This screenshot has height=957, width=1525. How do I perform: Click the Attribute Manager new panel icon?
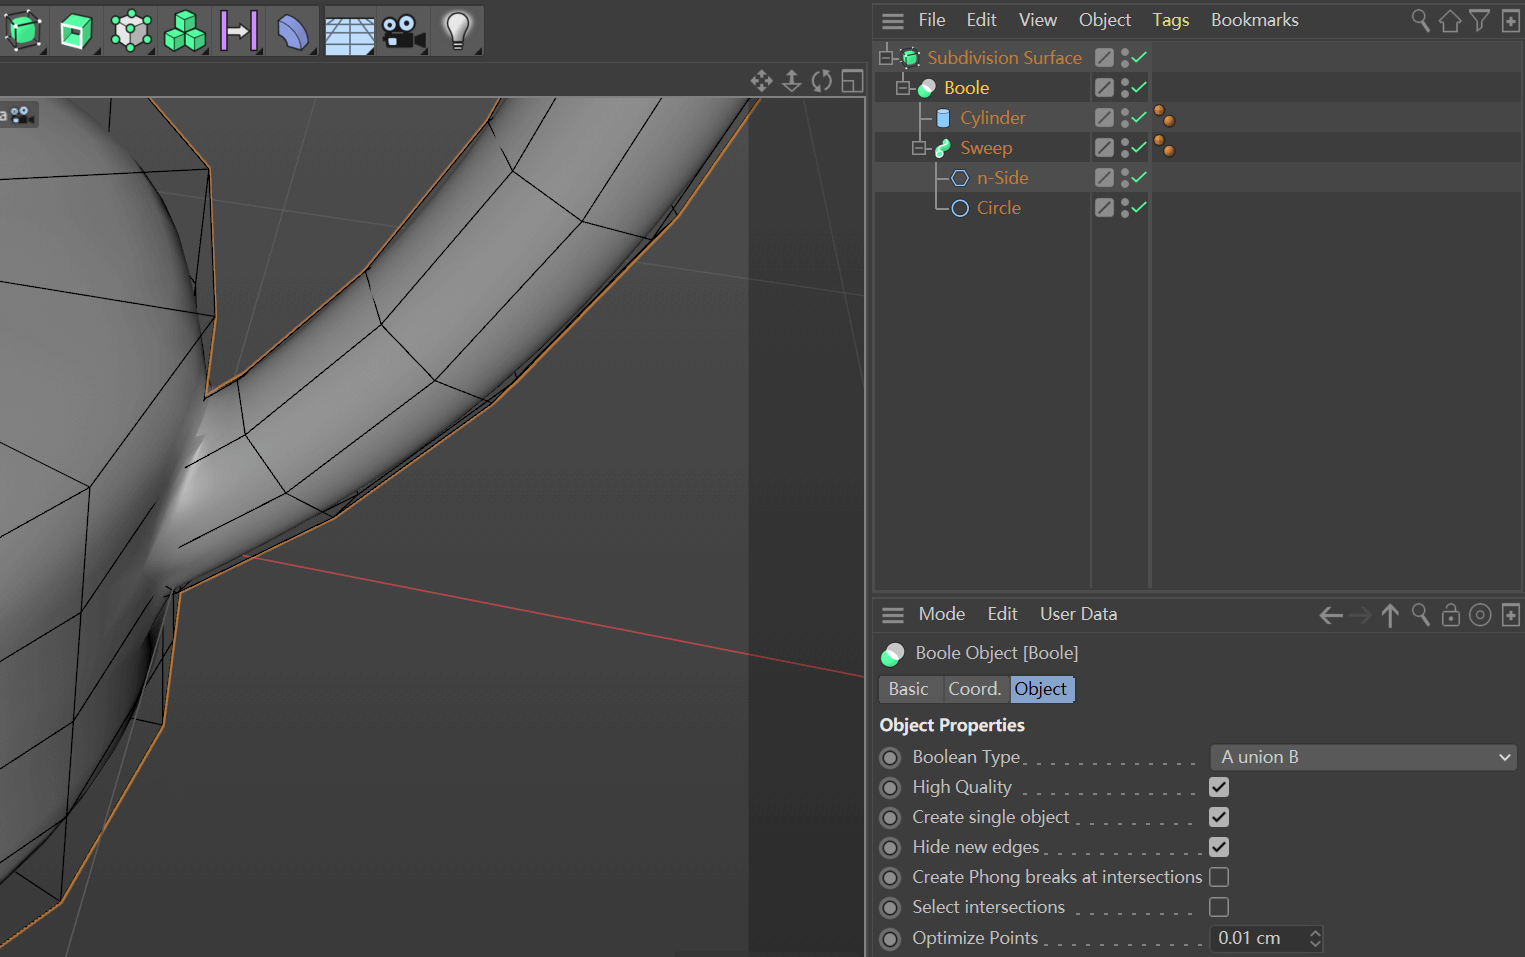tap(1511, 615)
